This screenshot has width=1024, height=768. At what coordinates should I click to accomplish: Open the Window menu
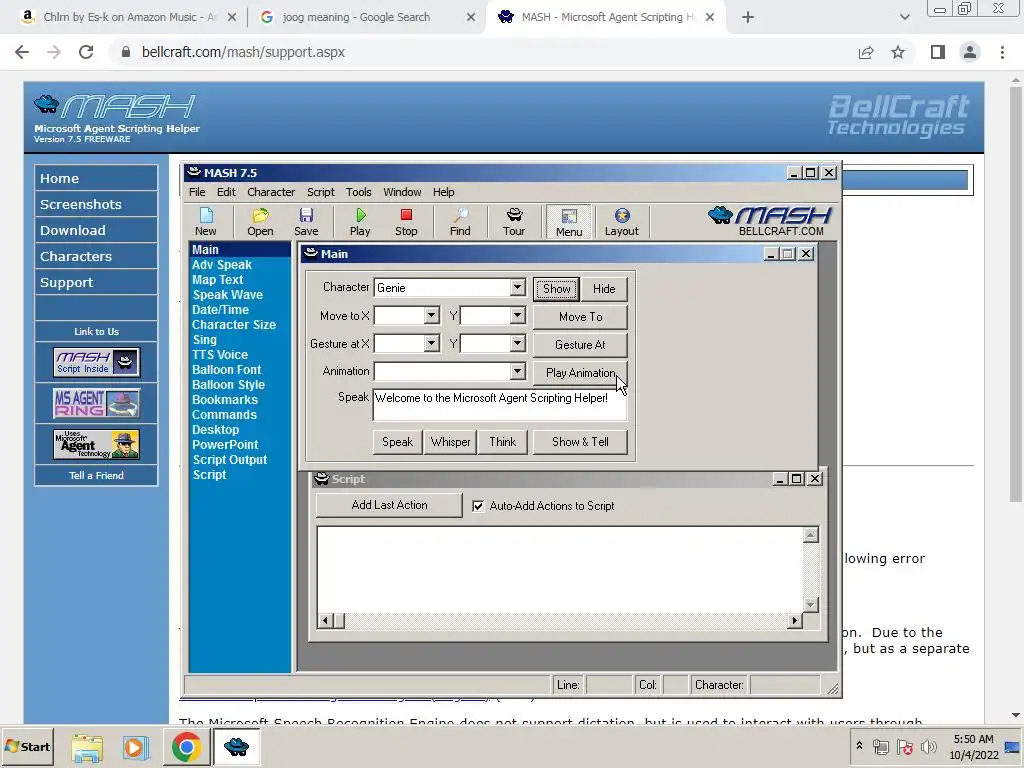(402, 192)
